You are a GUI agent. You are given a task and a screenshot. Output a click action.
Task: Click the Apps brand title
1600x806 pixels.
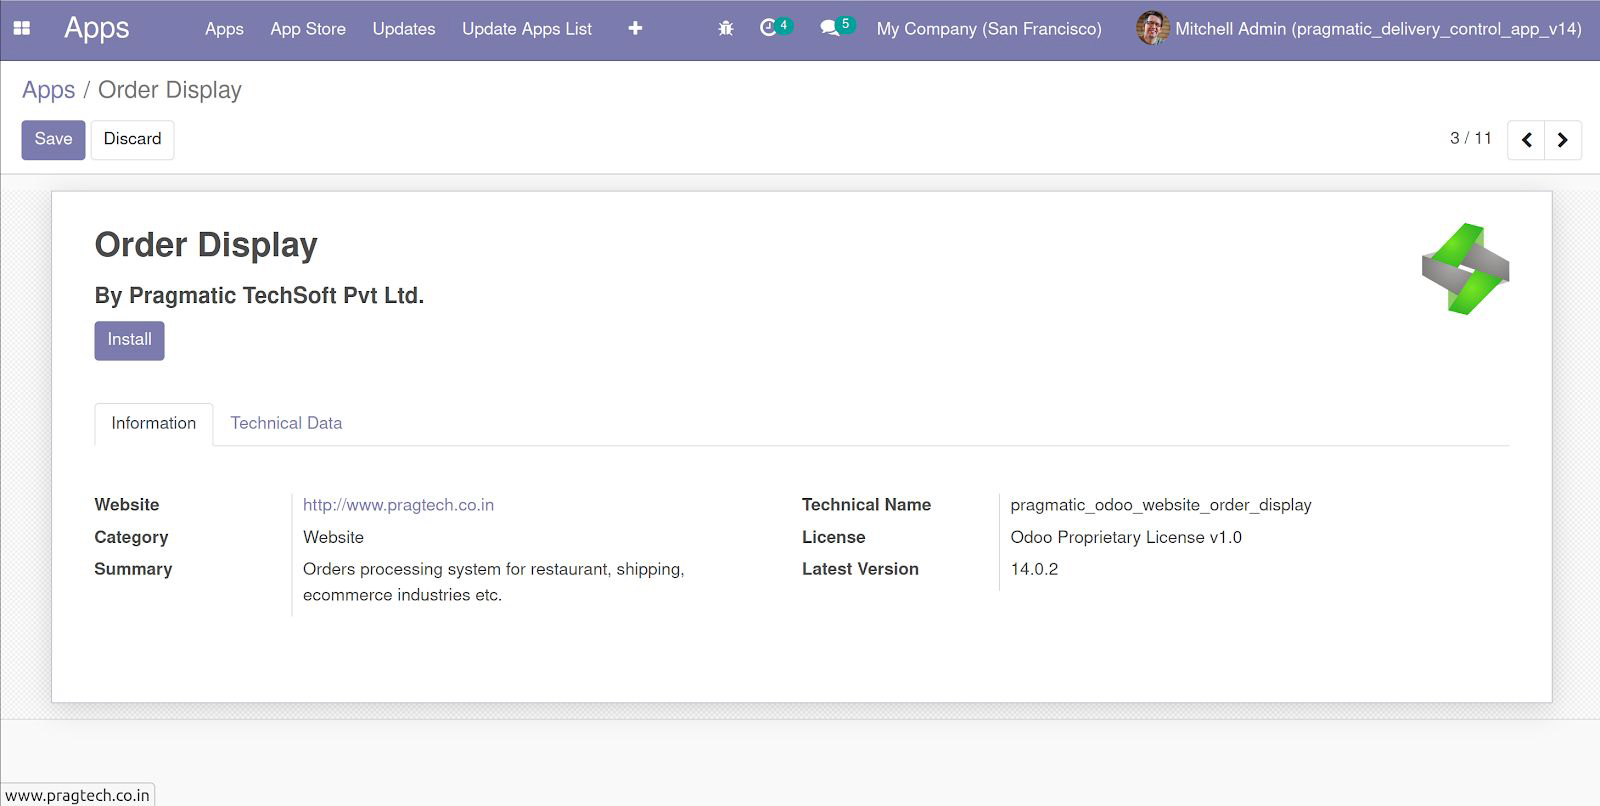click(96, 28)
